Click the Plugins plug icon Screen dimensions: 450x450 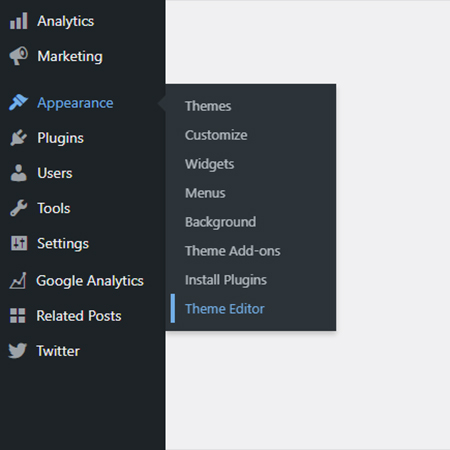[18, 138]
